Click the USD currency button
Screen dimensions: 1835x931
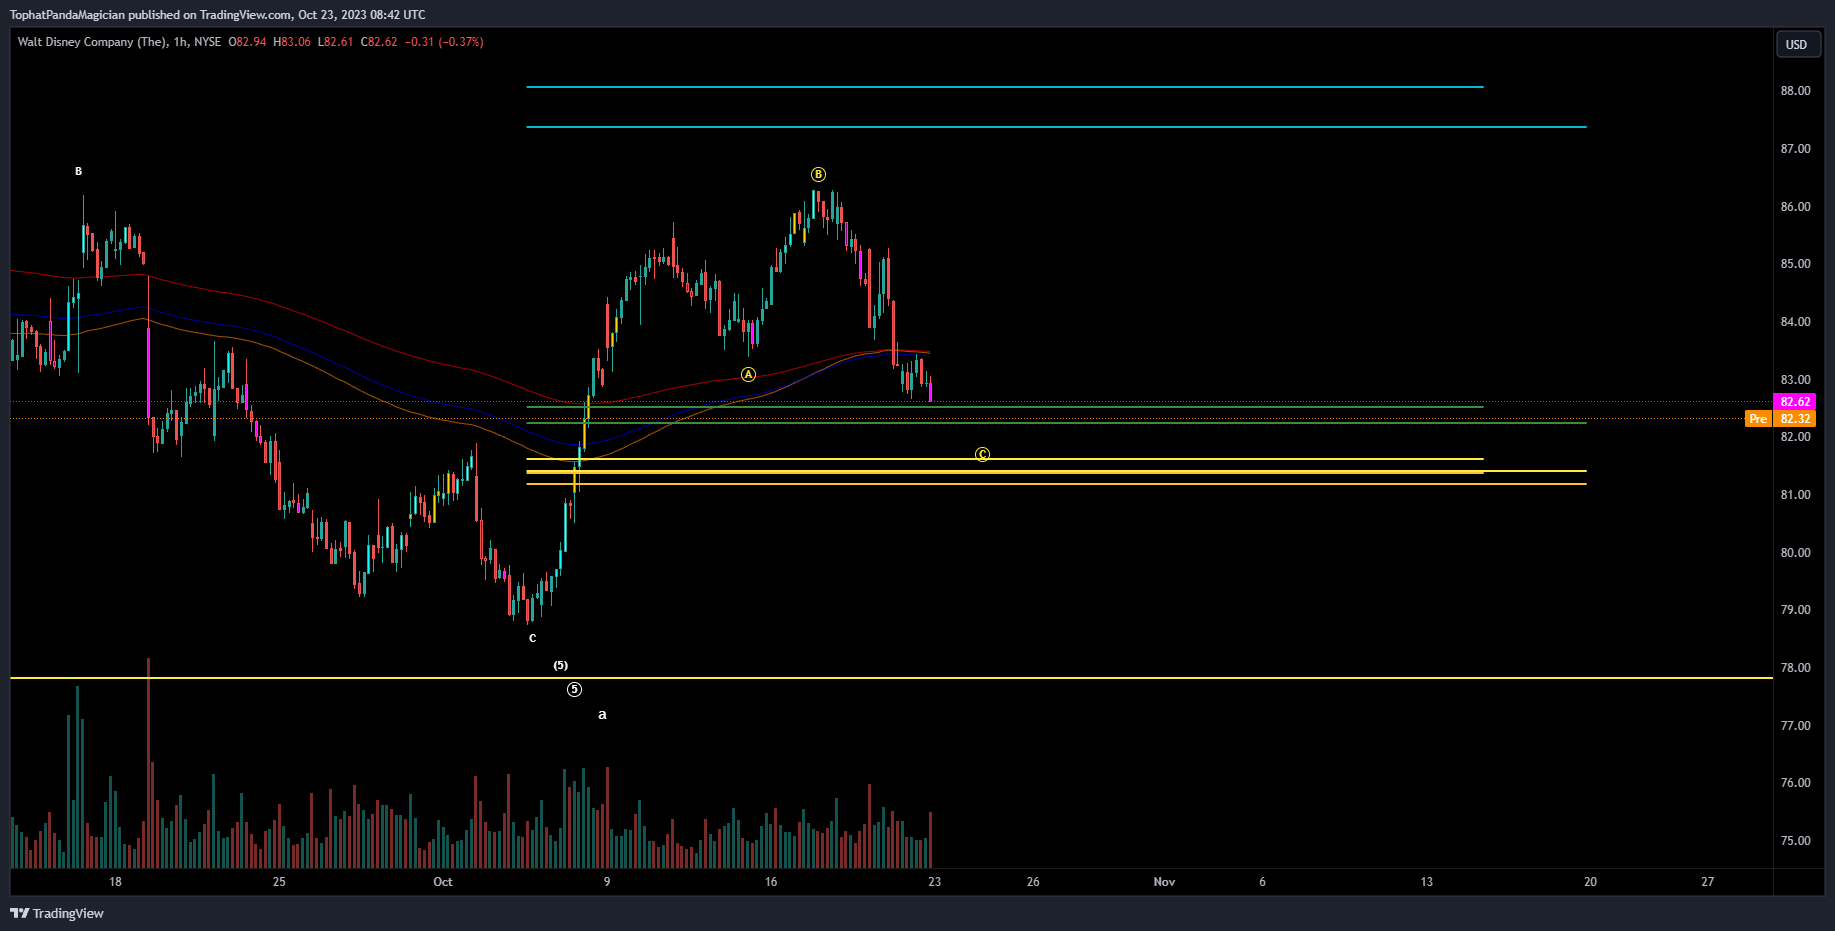pyautogui.click(x=1797, y=44)
